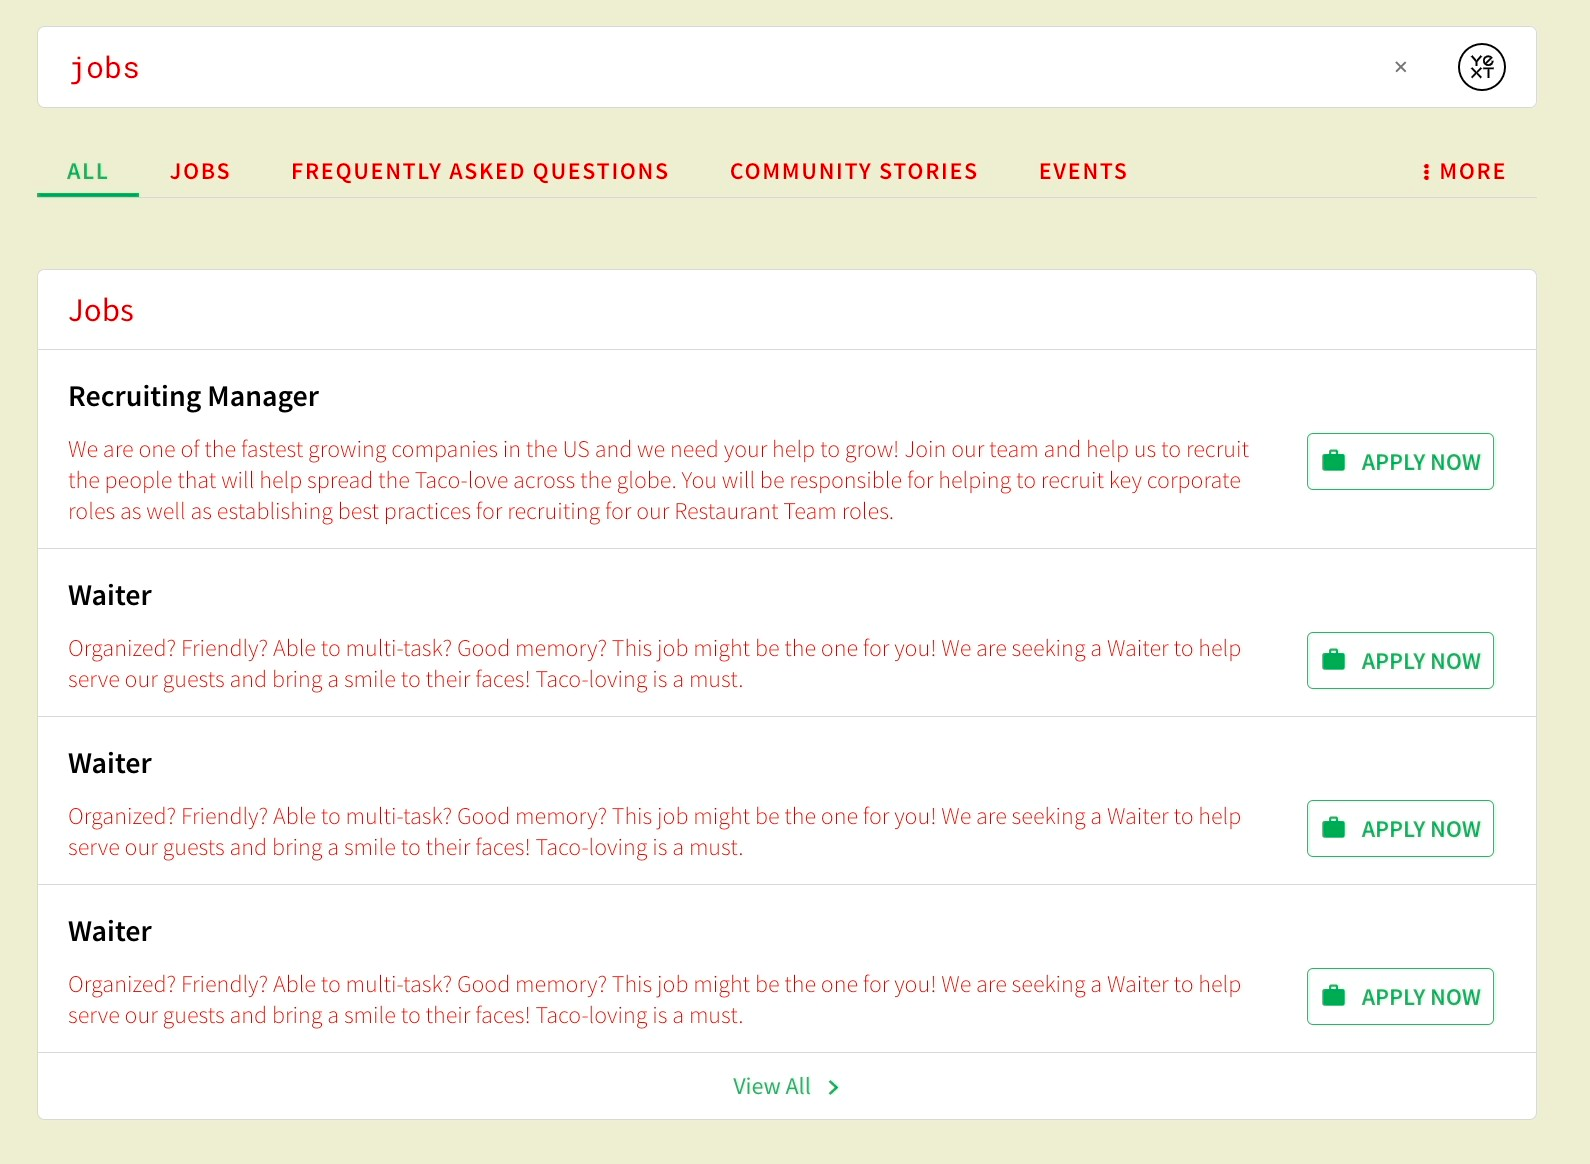
Task: Open the Recruiting Manager job title
Action: (193, 397)
